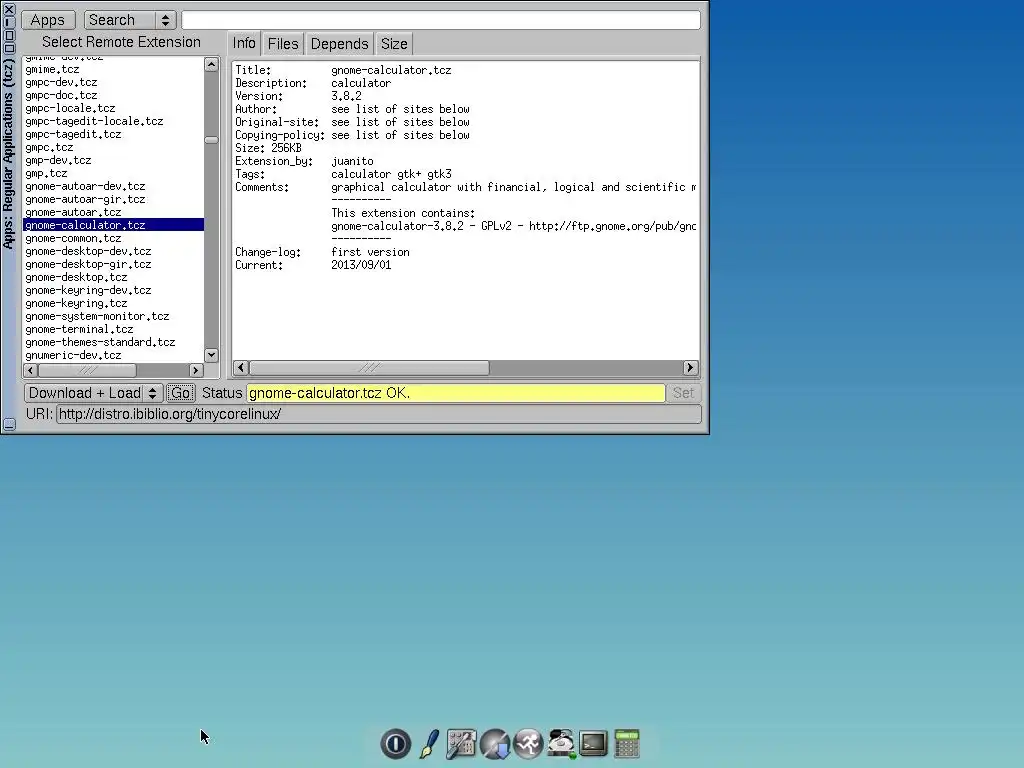The height and width of the screenshot is (768, 1024).
Task: Open the Search type dropdown
Action: pyautogui.click(x=129, y=20)
